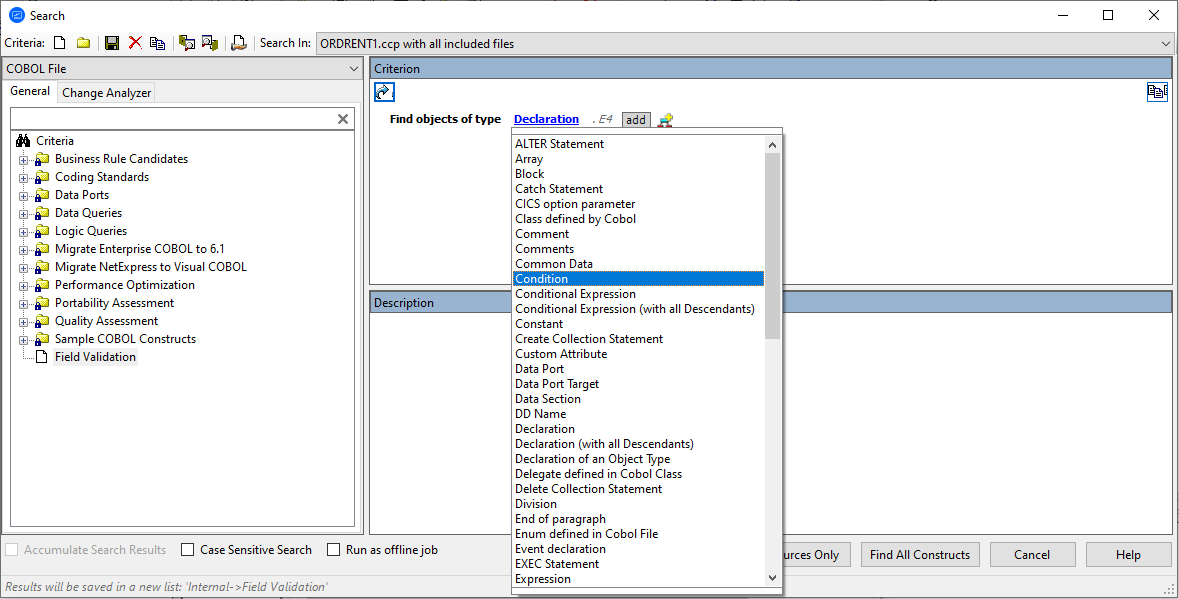Expand the Coding Standards tree folder
1179x599 pixels.
[24, 176]
